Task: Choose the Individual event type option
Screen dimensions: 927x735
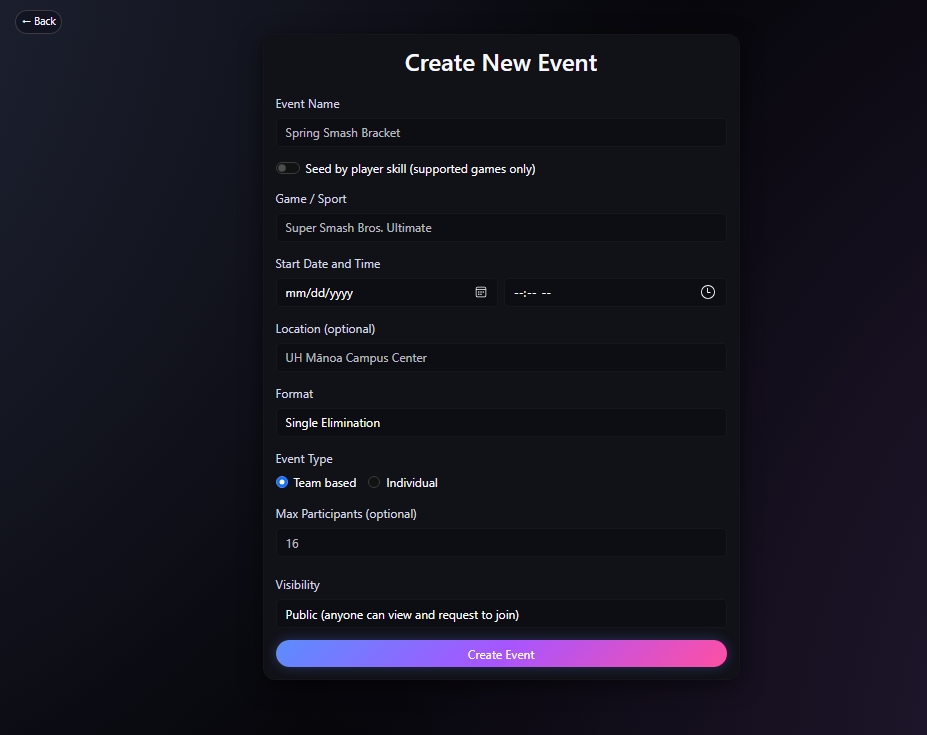Action: 374,482
